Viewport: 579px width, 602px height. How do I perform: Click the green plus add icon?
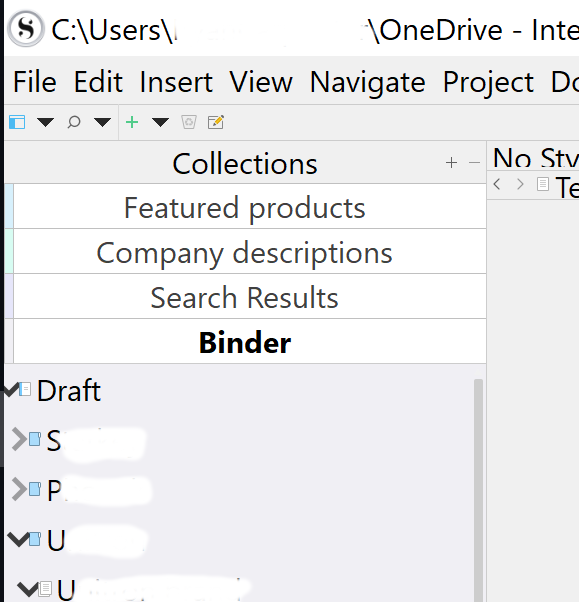[132, 122]
